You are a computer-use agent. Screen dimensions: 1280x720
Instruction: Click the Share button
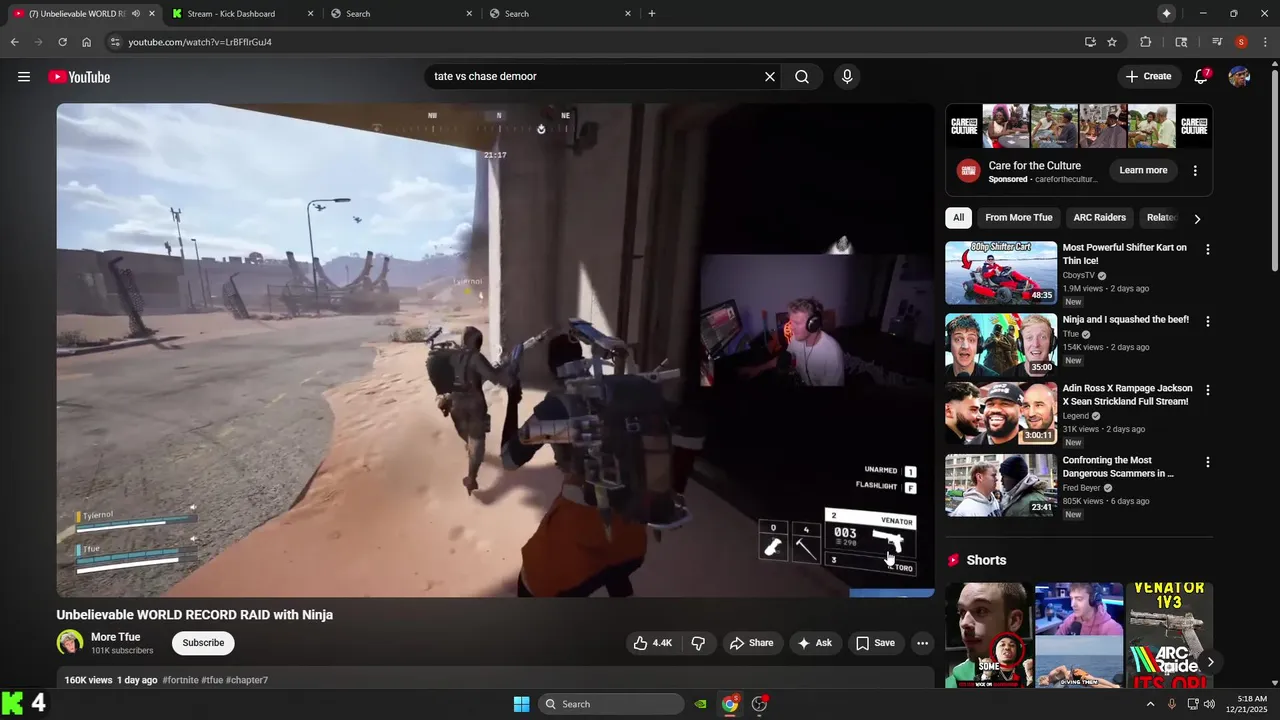pos(751,643)
